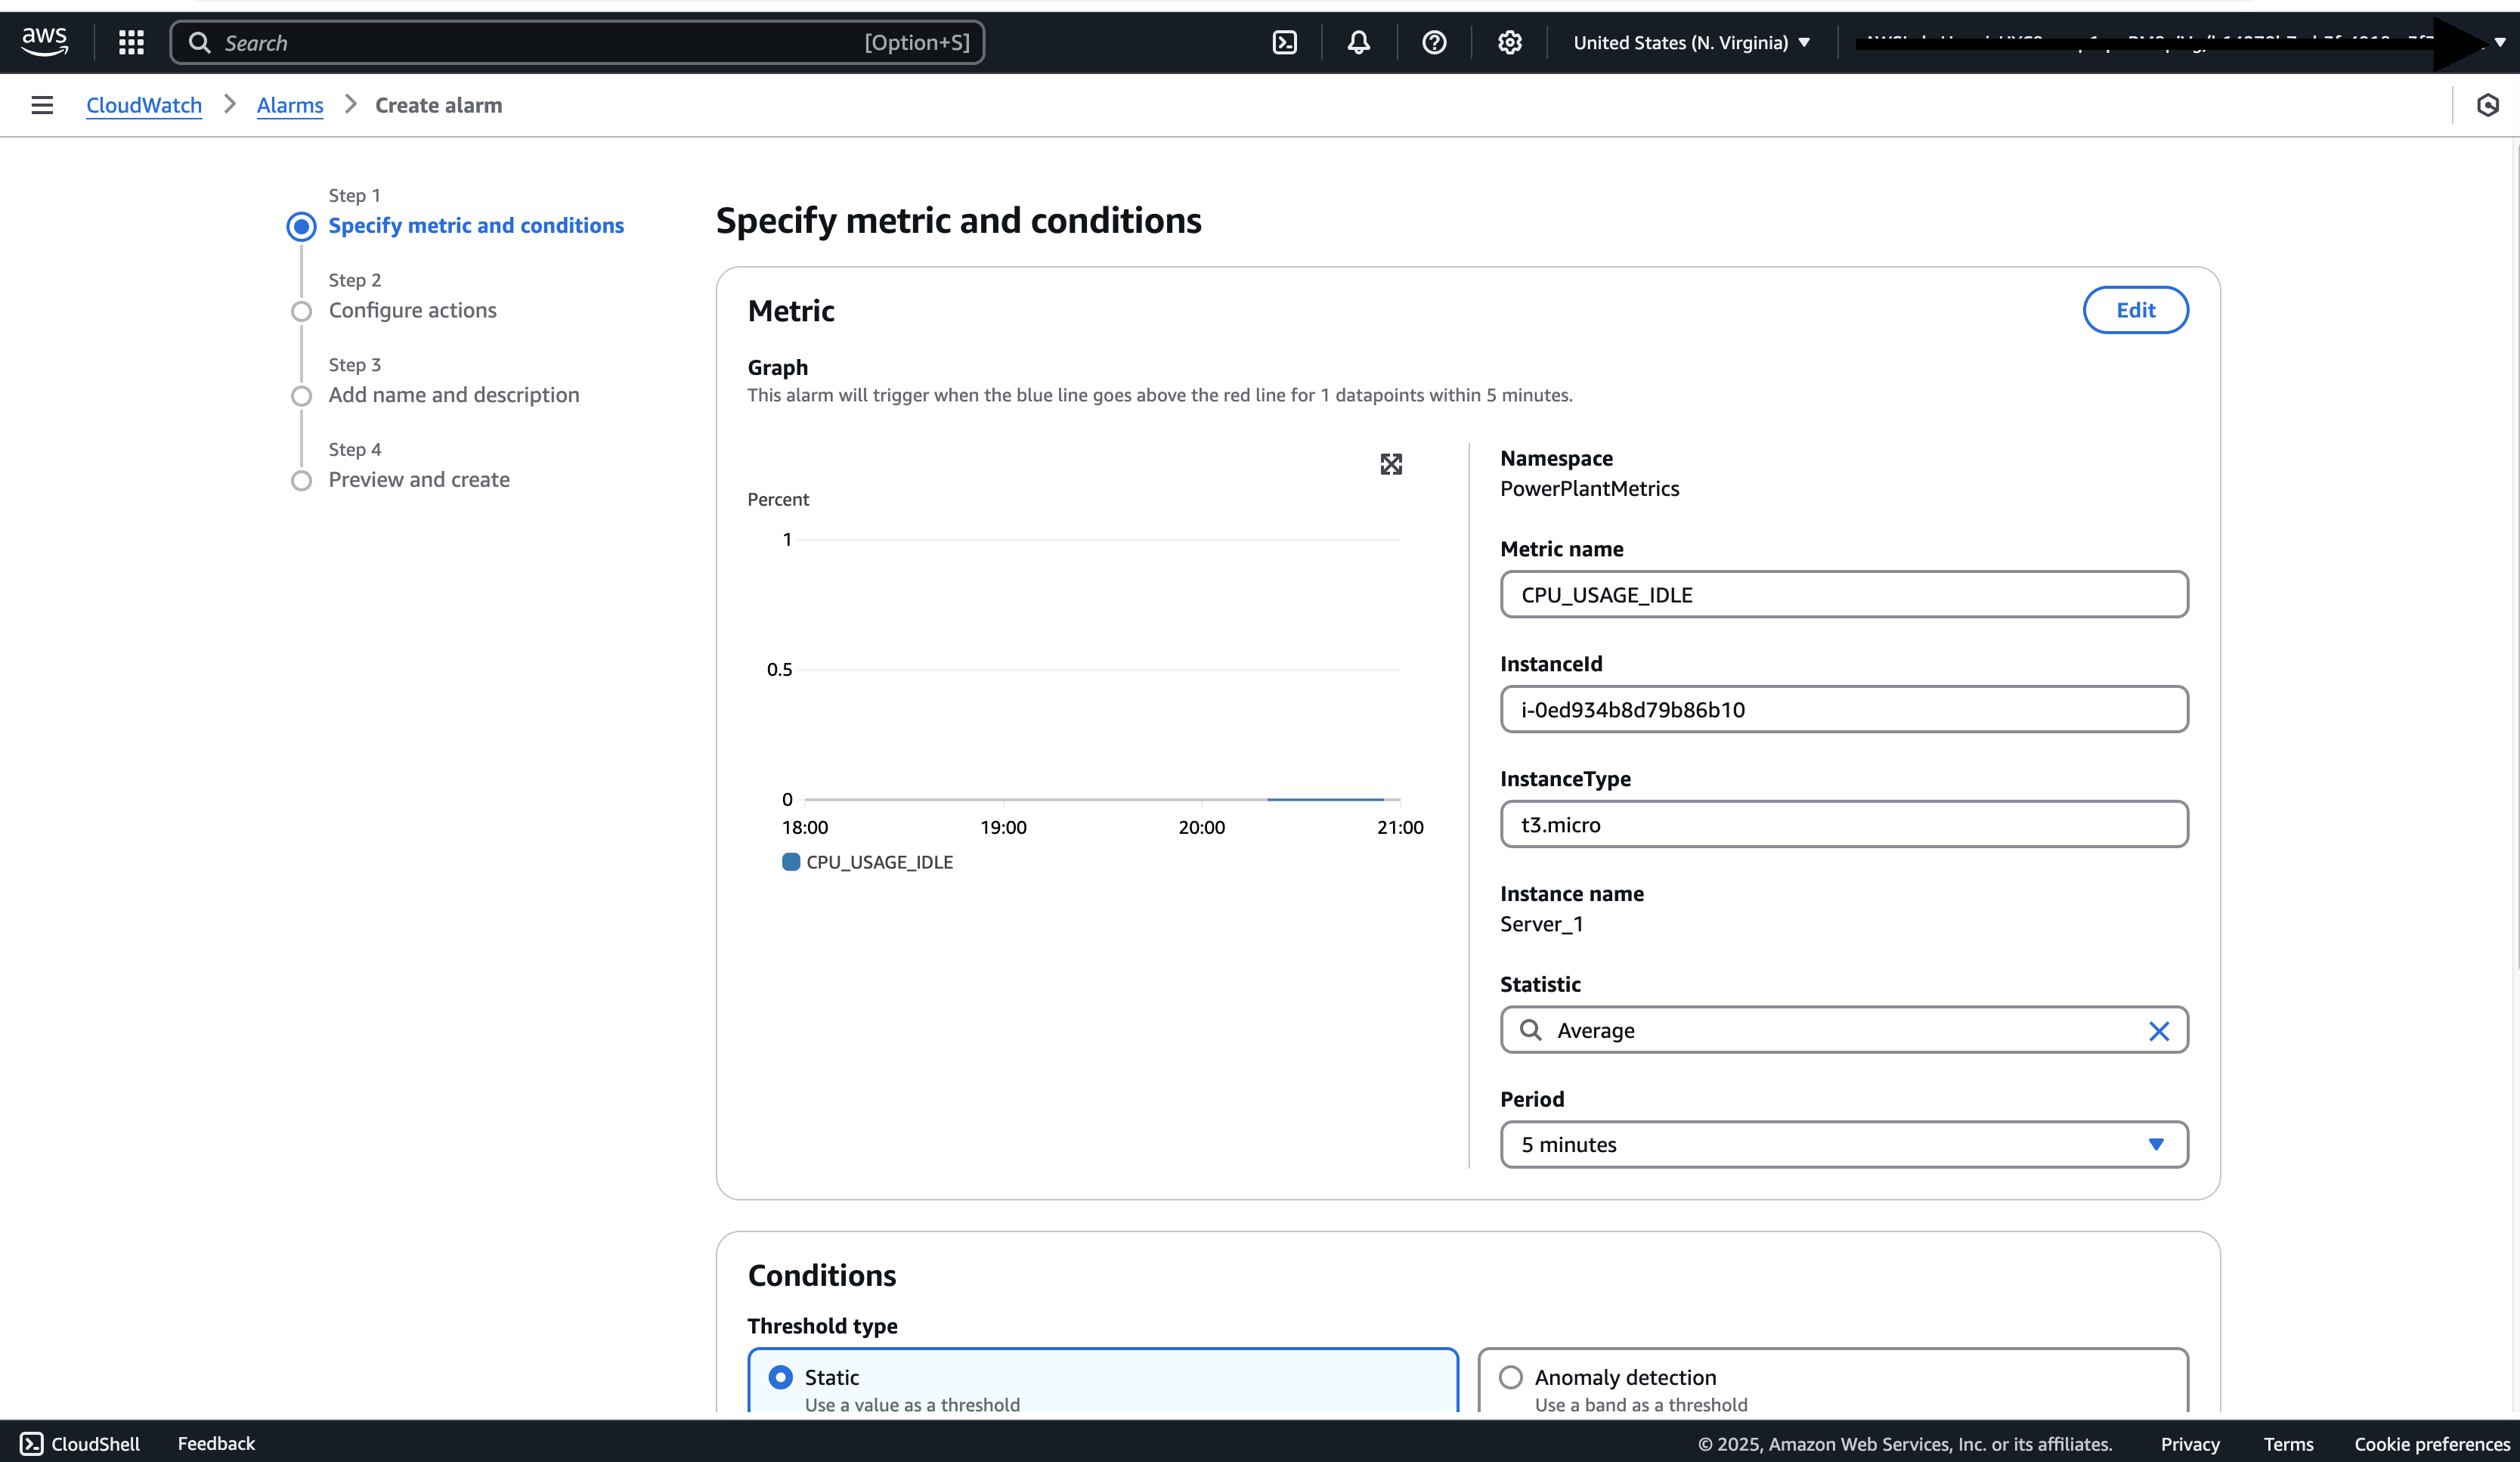The height and width of the screenshot is (1462, 2520).
Task: Click the InstanceType input field
Action: pos(1844,825)
